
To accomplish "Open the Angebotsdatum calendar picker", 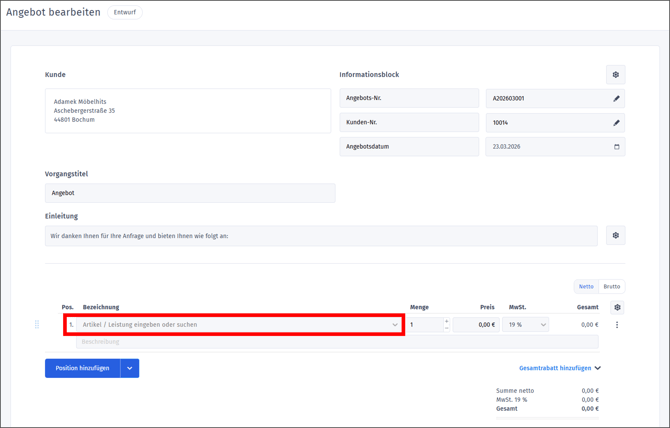I will [x=616, y=147].
